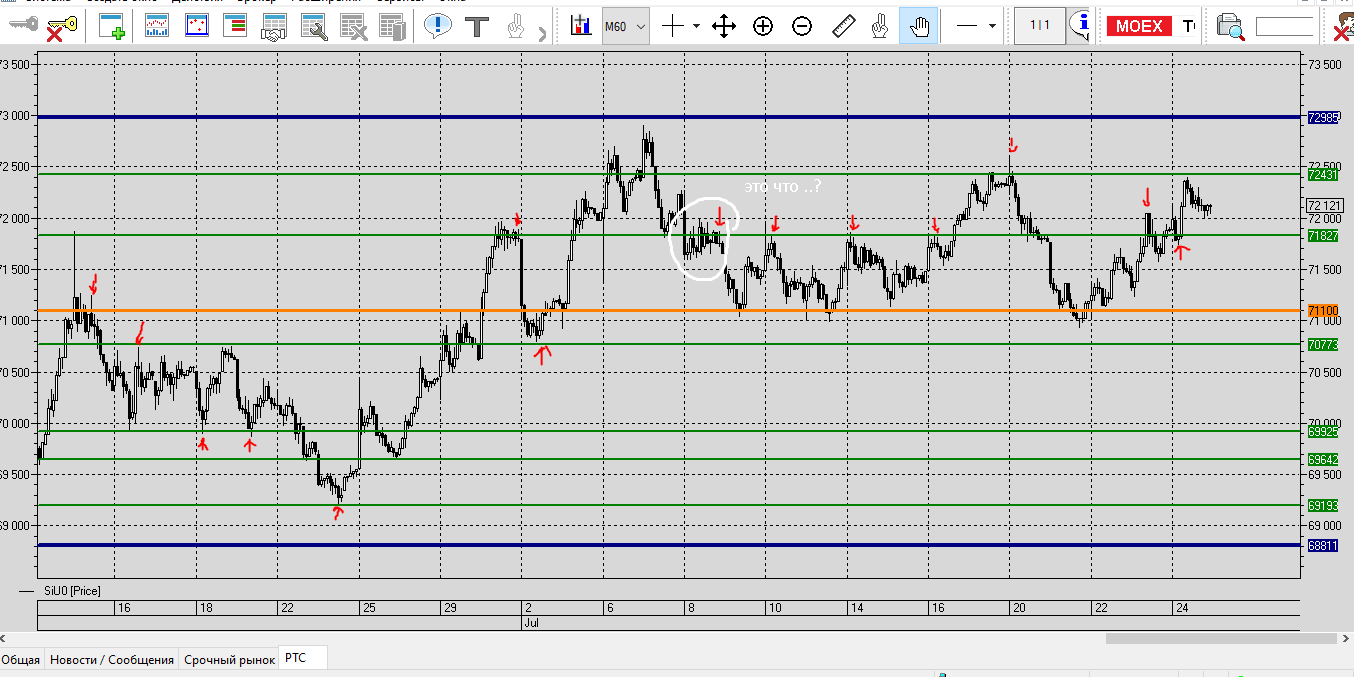Open the create new window icon
This screenshot has width=1354, height=677.
[x=112, y=27]
